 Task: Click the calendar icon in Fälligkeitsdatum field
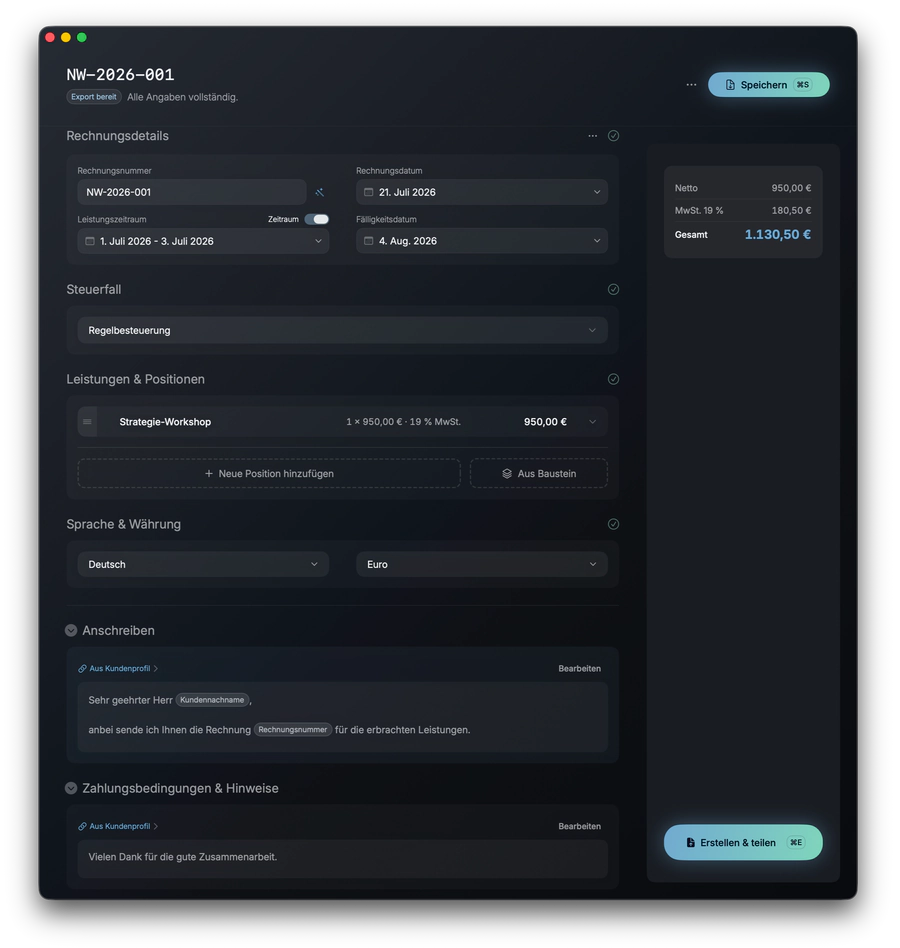click(x=368, y=241)
